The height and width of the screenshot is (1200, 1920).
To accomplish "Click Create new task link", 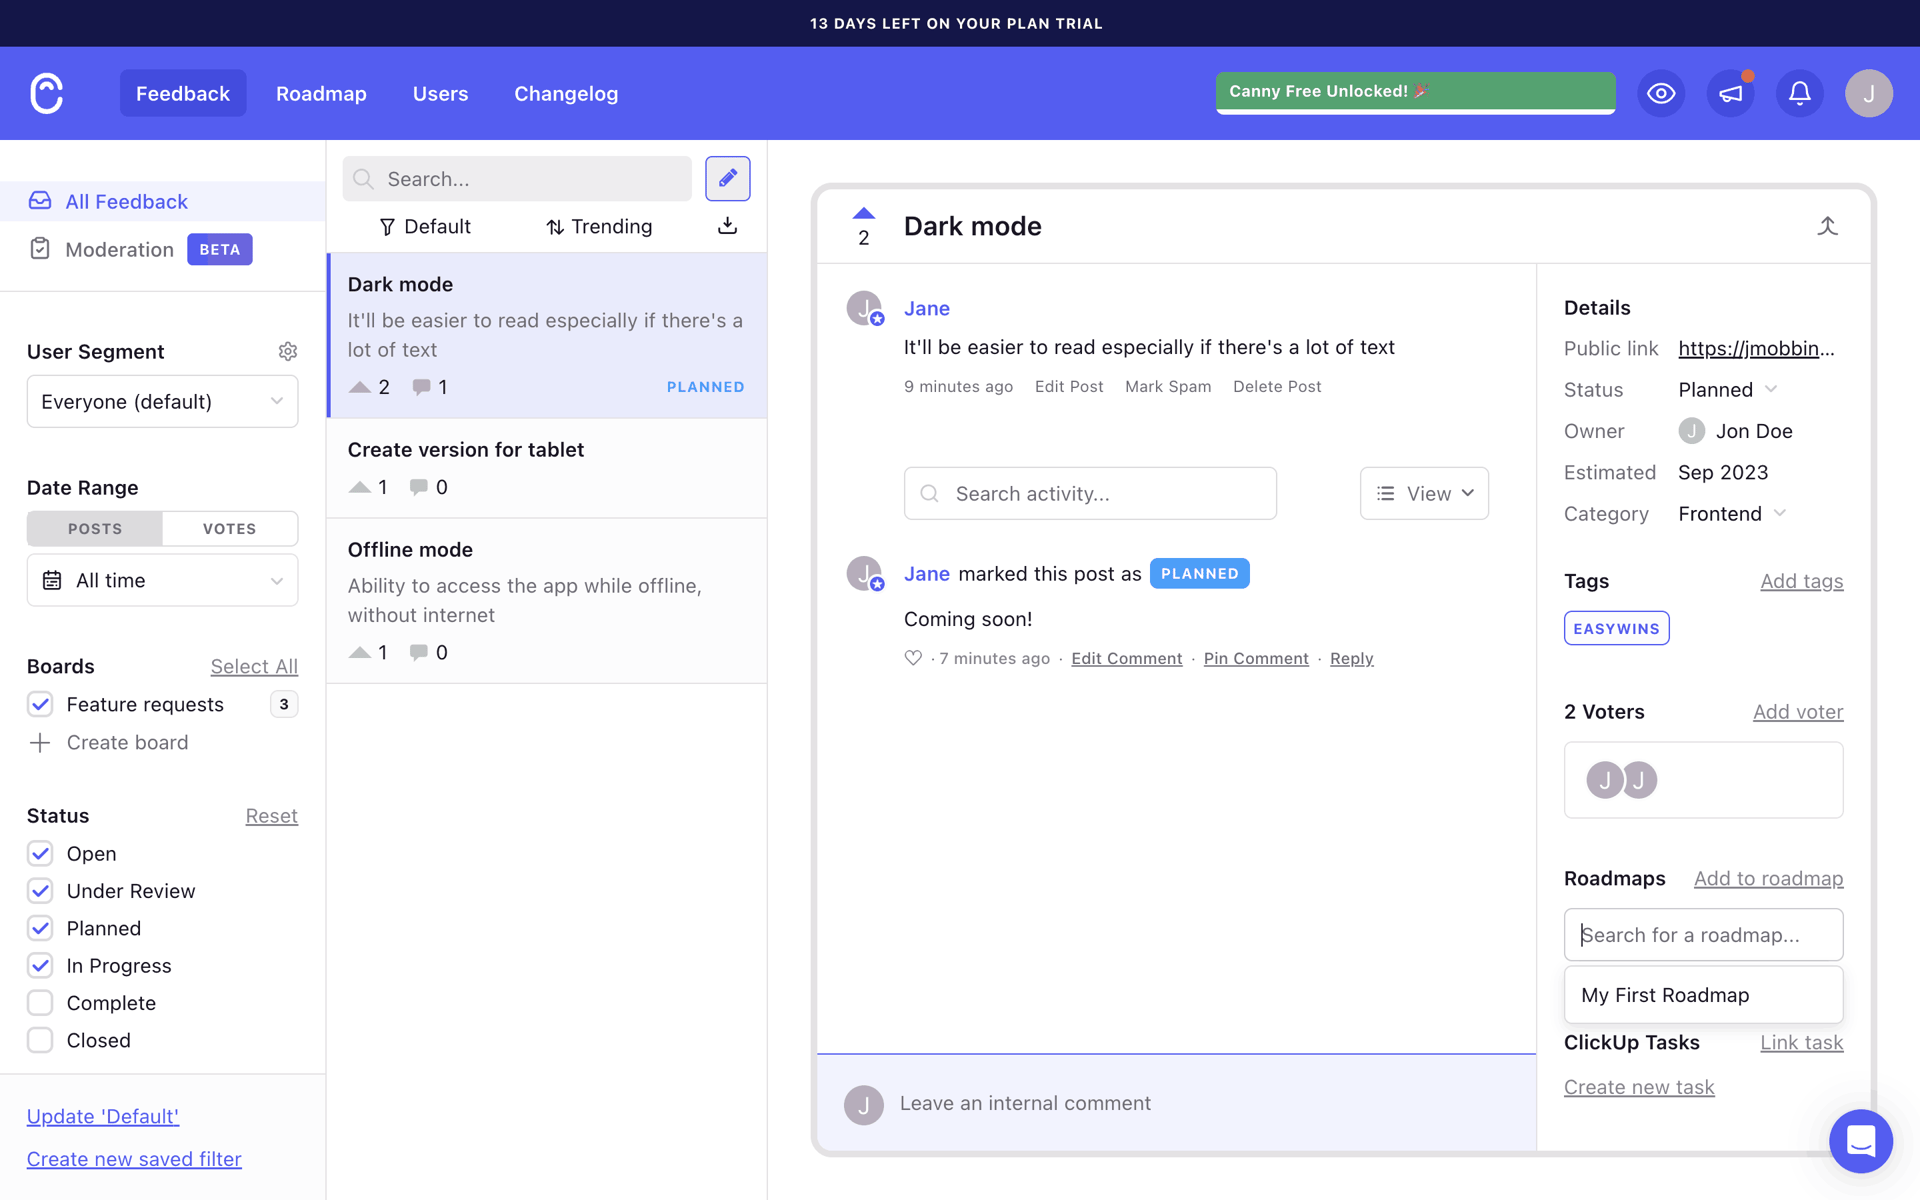I will (1638, 1087).
